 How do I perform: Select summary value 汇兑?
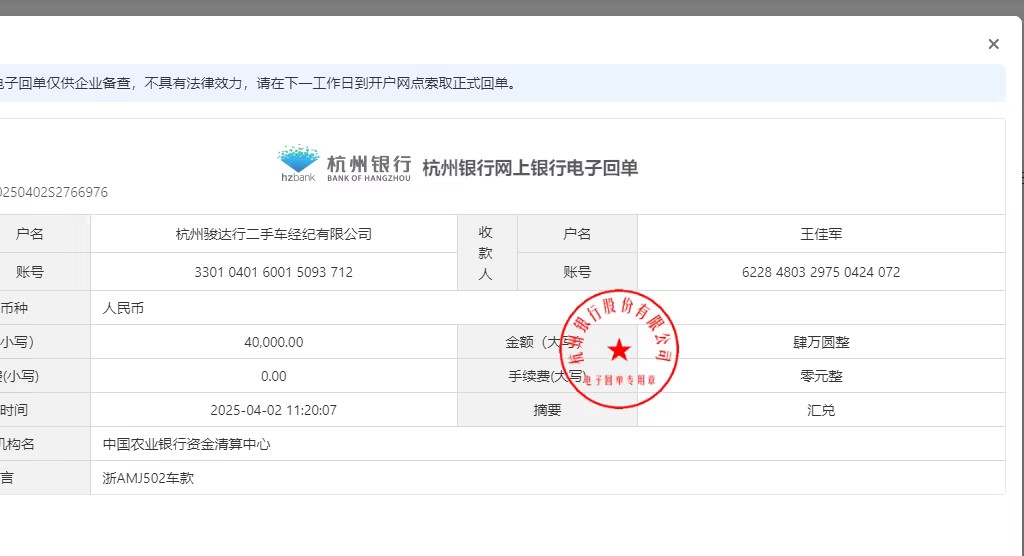click(x=821, y=410)
